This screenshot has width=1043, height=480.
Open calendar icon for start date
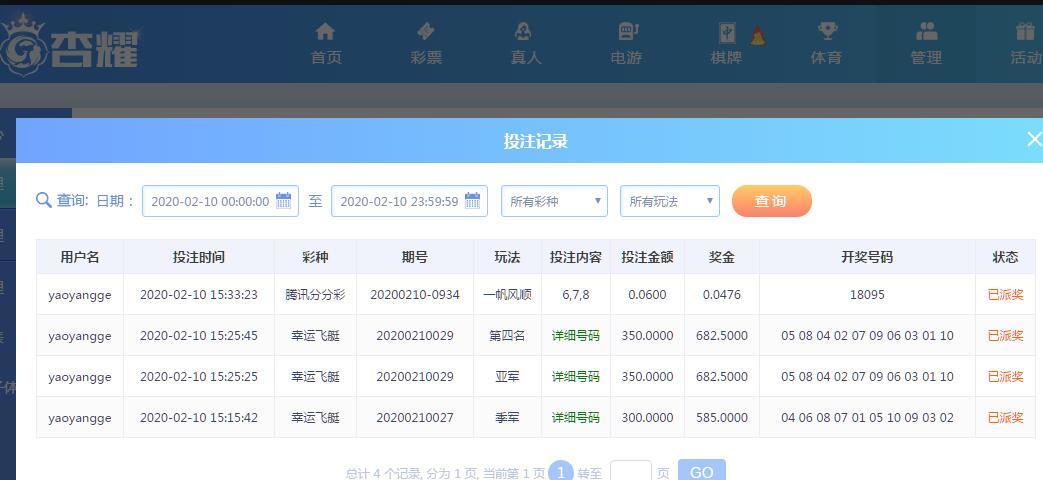(284, 201)
